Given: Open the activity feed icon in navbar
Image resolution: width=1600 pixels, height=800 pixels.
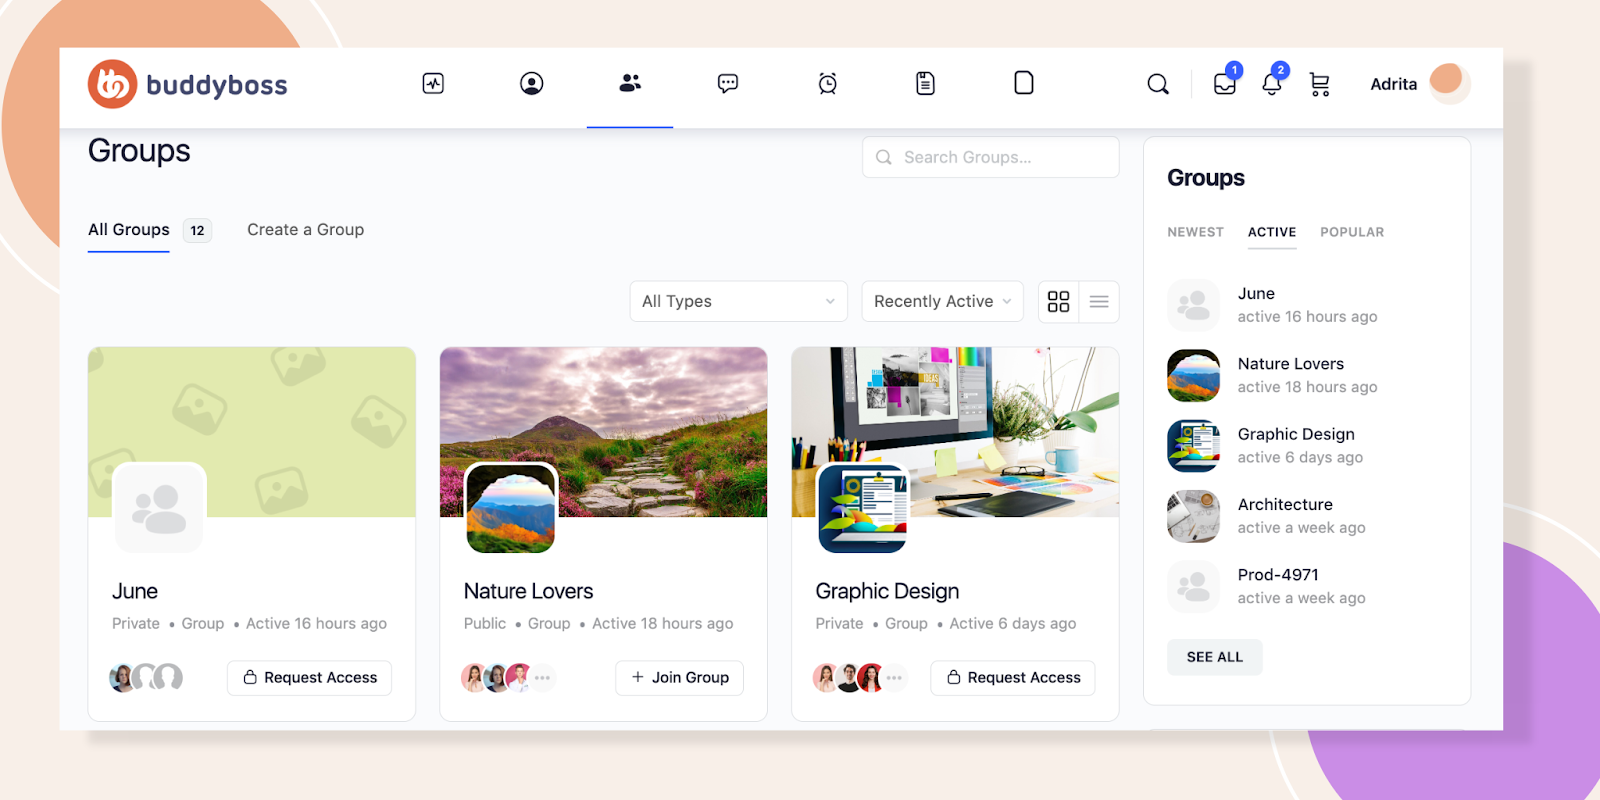Looking at the screenshot, I should point(433,84).
